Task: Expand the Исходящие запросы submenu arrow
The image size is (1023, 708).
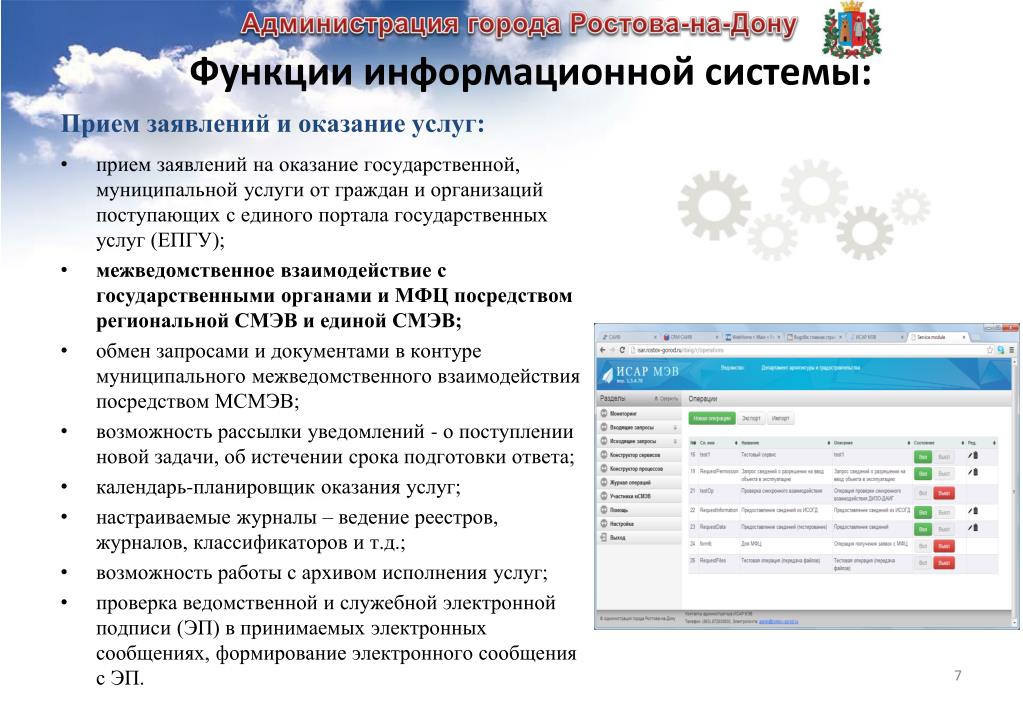Action: pyautogui.click(x=675, y=442)
